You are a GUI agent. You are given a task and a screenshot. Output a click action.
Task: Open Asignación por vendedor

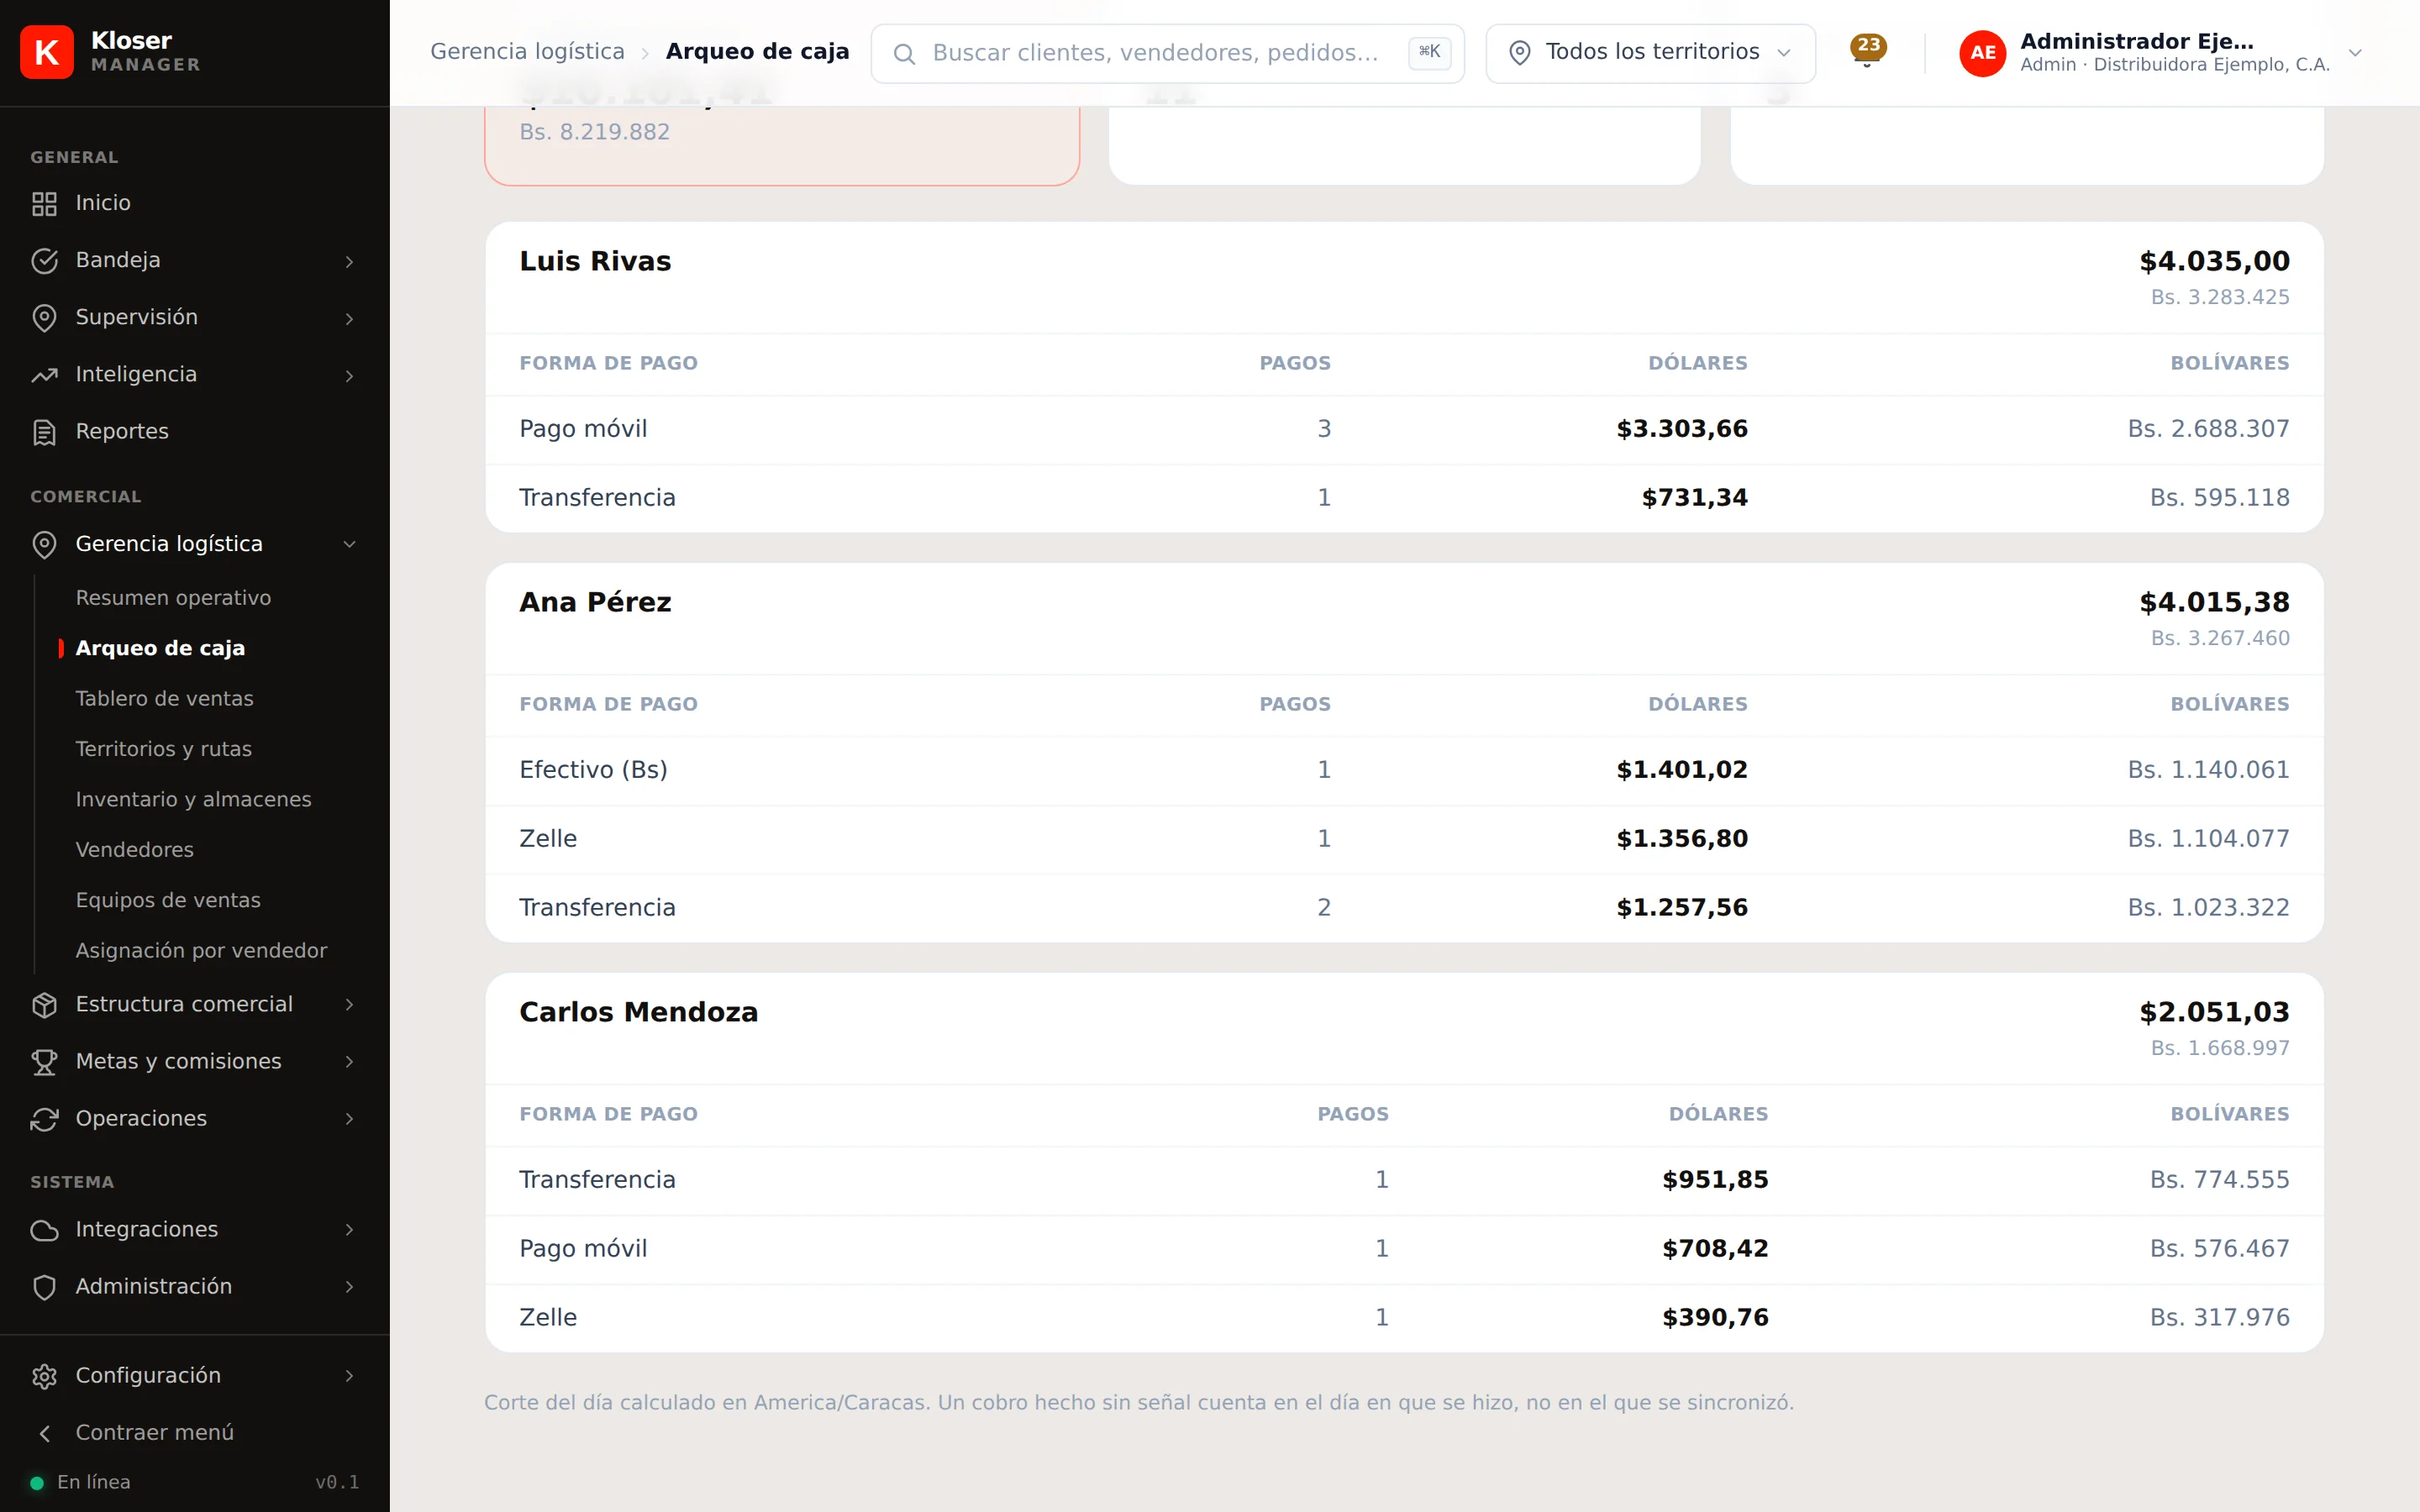pos(201,950)
